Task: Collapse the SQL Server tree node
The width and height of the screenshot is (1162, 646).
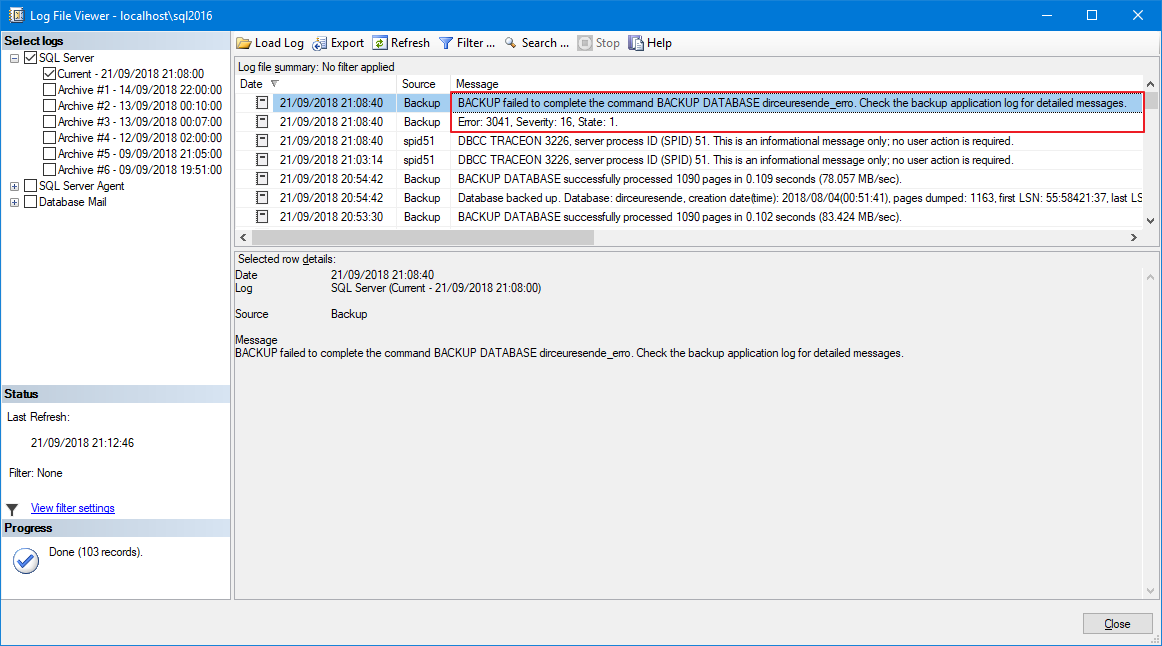Action: (12, 57)
